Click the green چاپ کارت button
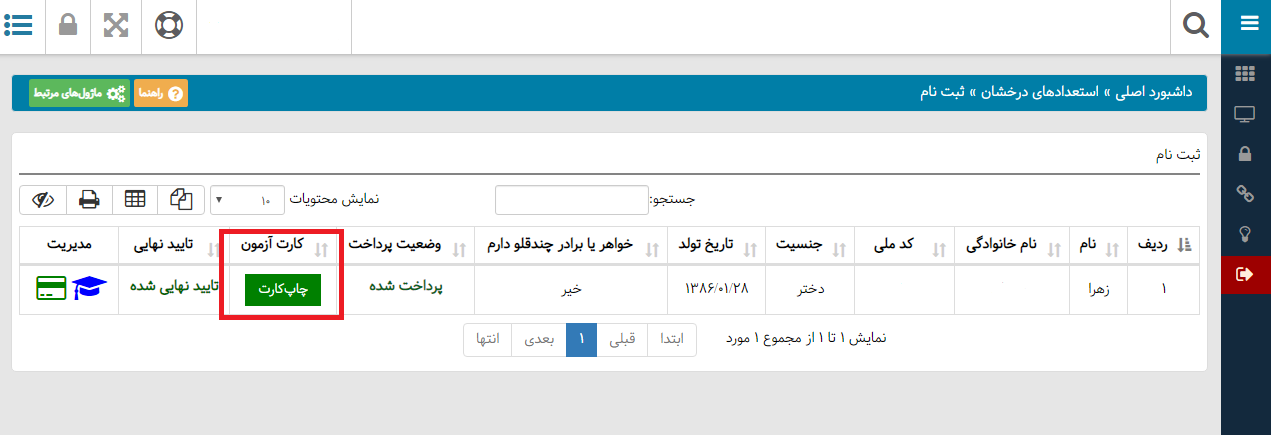This screenshot has height=435, width=1271. point(285,288)
